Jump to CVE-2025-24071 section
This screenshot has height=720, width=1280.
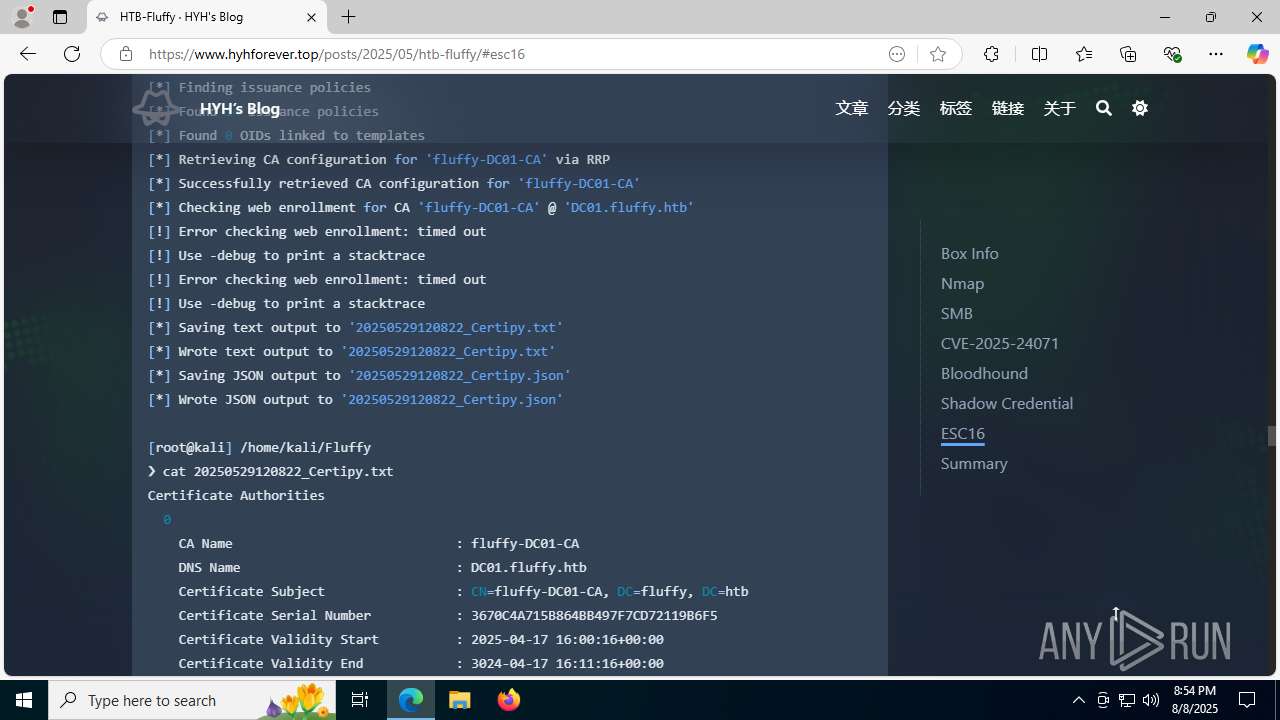point(1000,343)
